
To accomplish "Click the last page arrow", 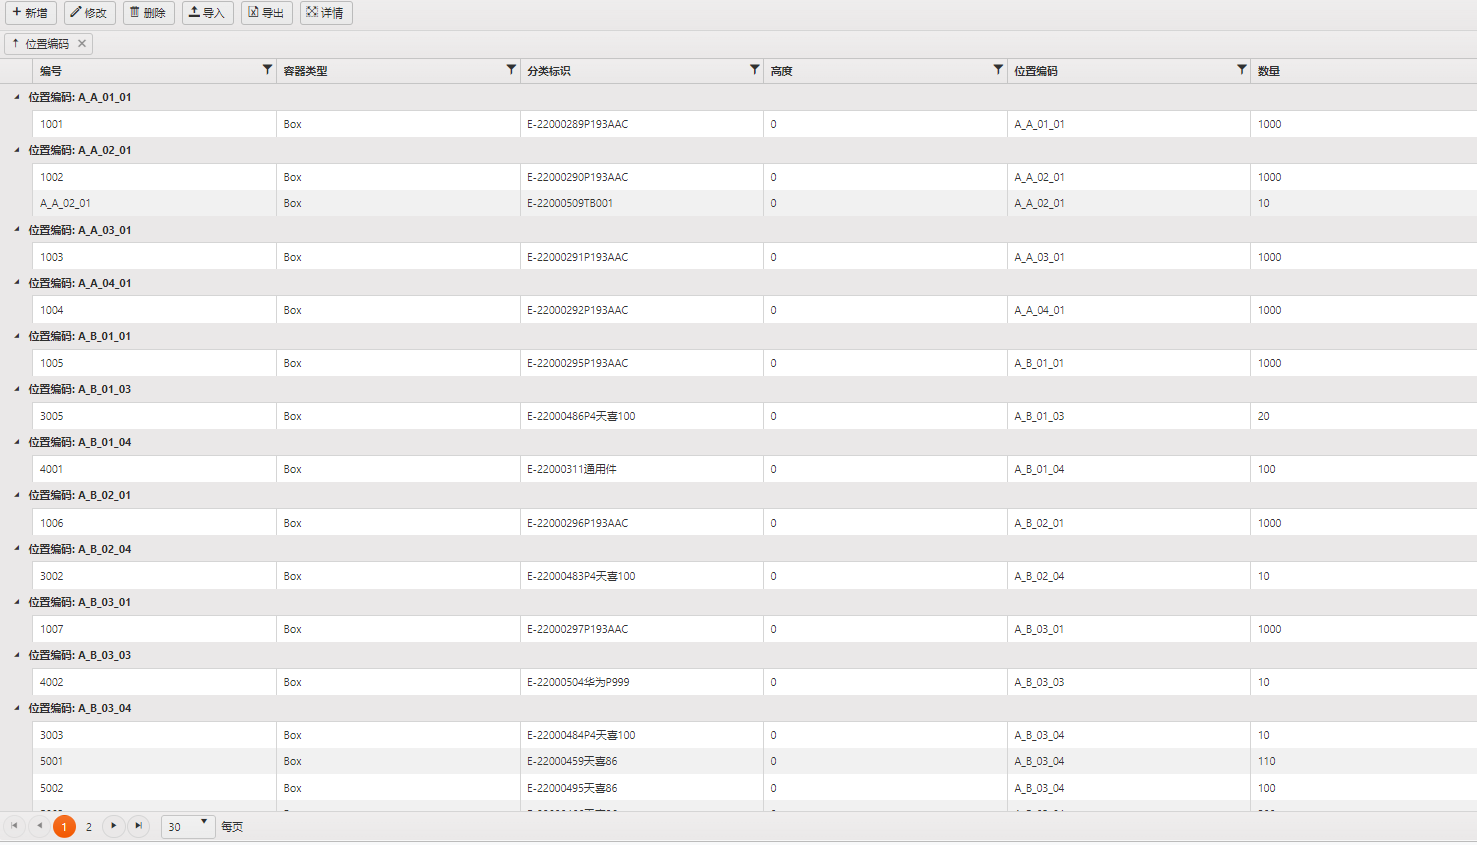I will pos(139,826).
